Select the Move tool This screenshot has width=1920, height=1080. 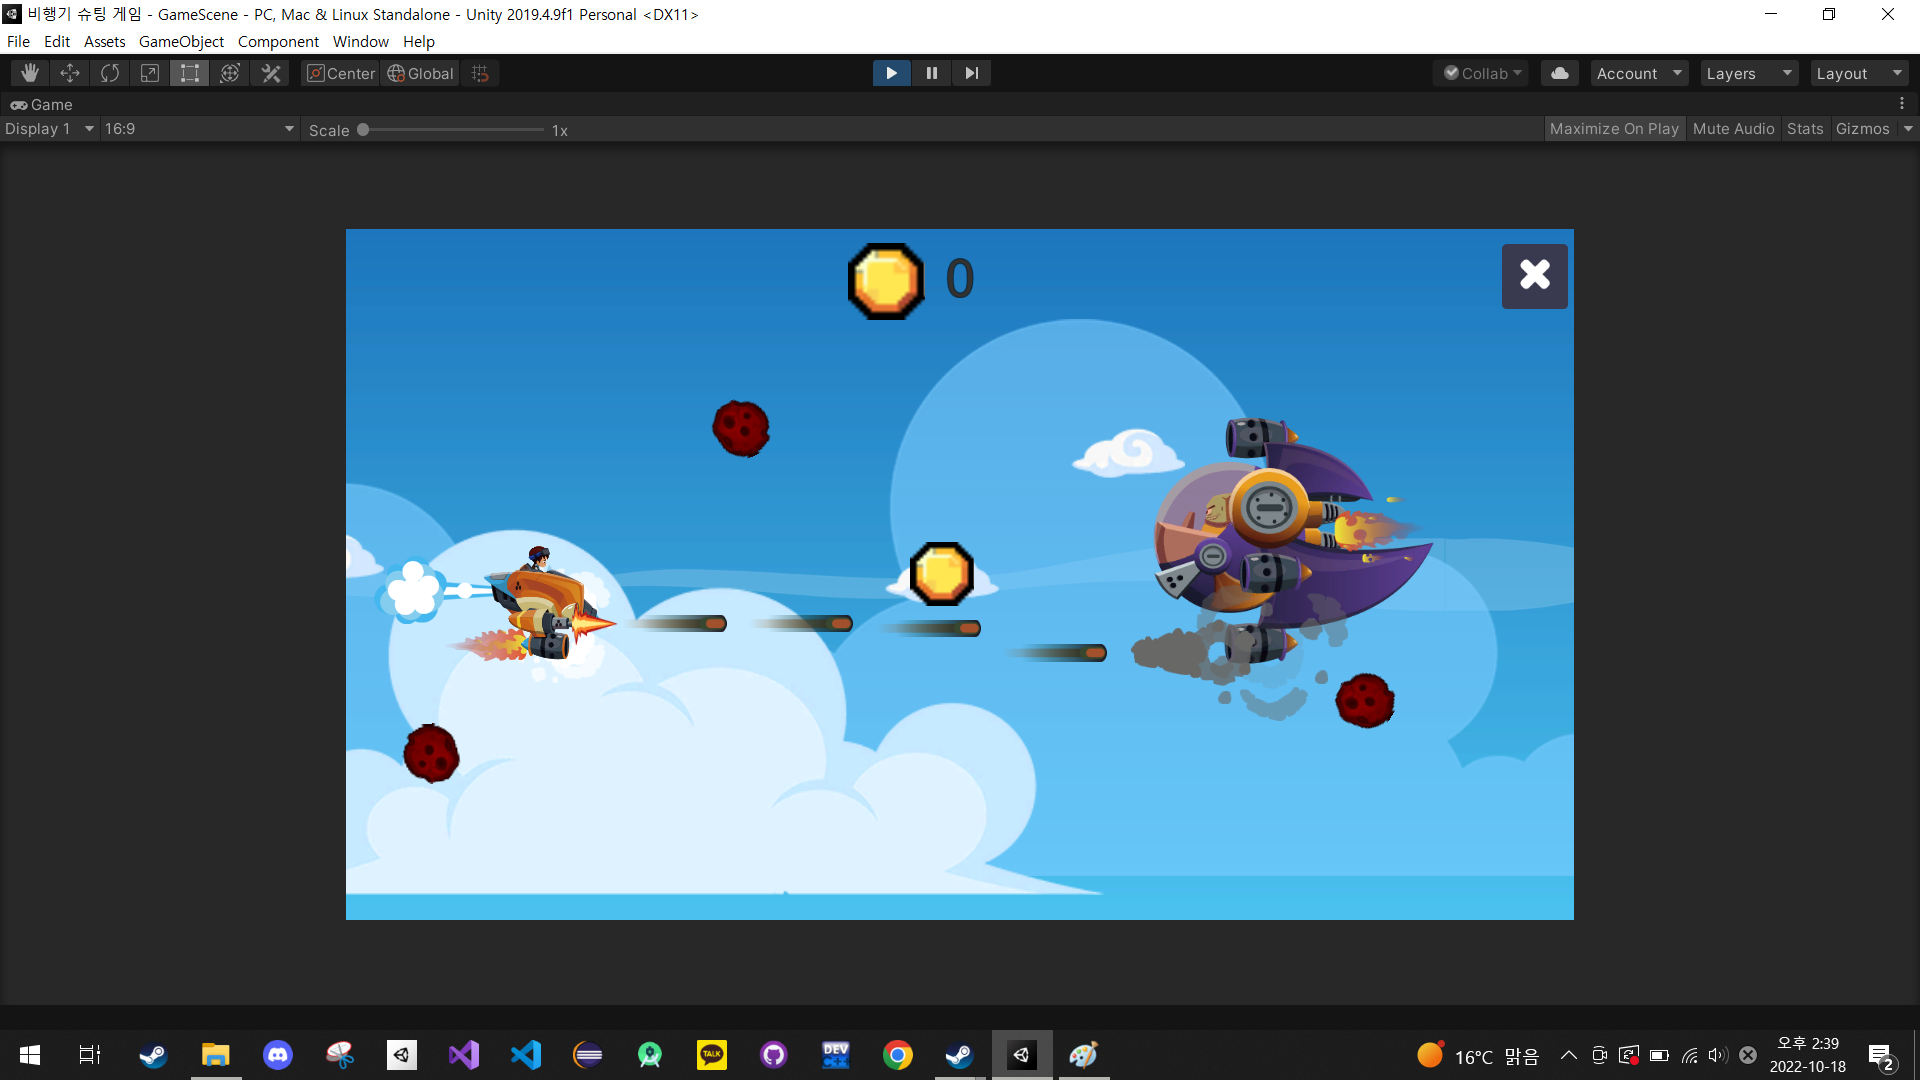(69, 72)
